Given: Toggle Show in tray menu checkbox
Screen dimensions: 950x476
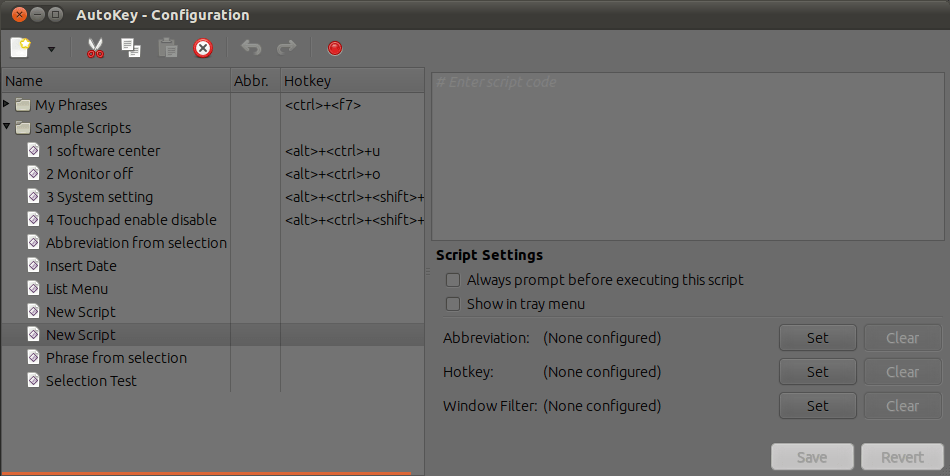Looking at the screenshot, I should click(453, 304).
